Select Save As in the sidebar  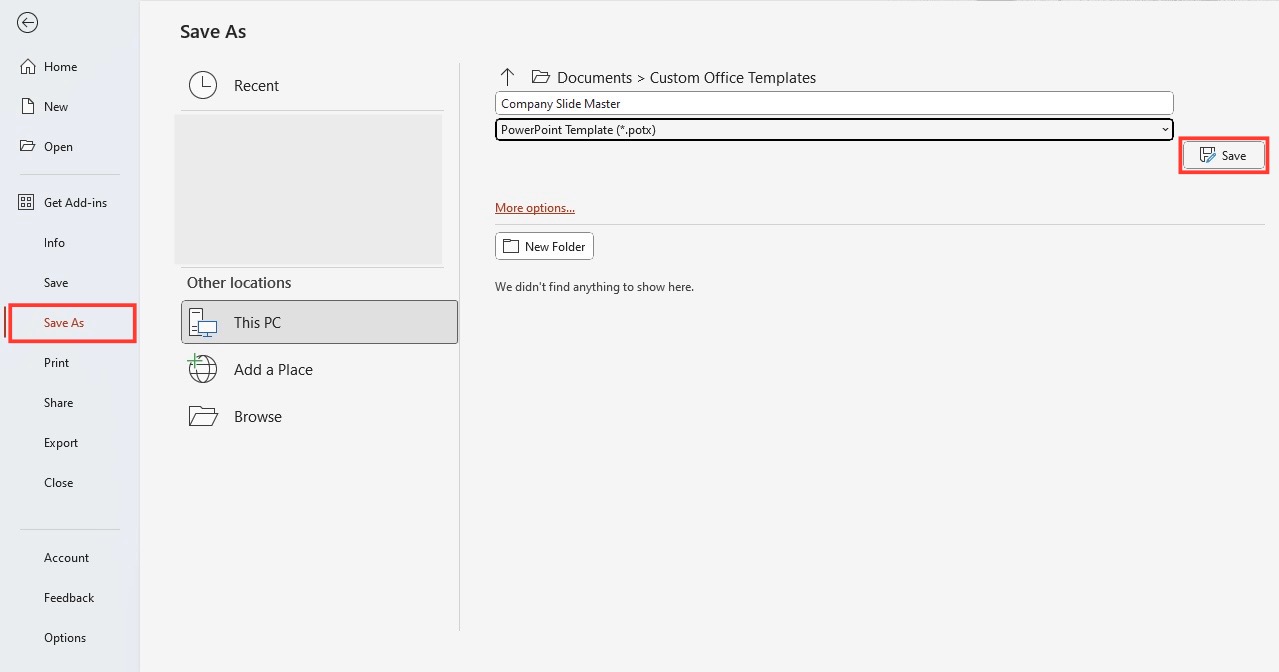(71, 323)
